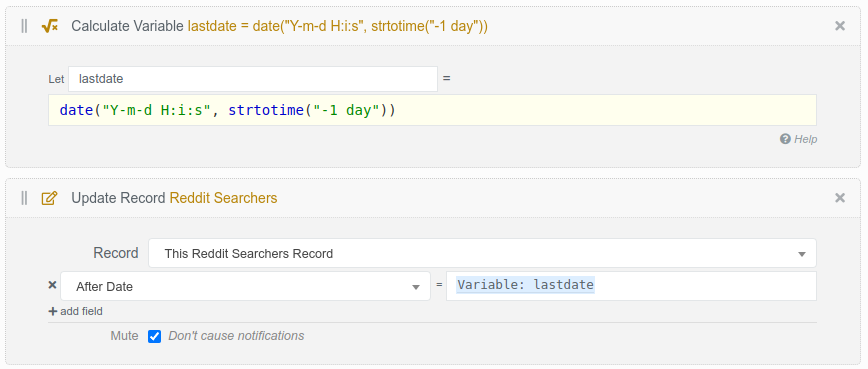The height and width of the screenshot is (369, 868).
Task: Toggle the Don't cause notifications checkbox
Action: (154, 336)
